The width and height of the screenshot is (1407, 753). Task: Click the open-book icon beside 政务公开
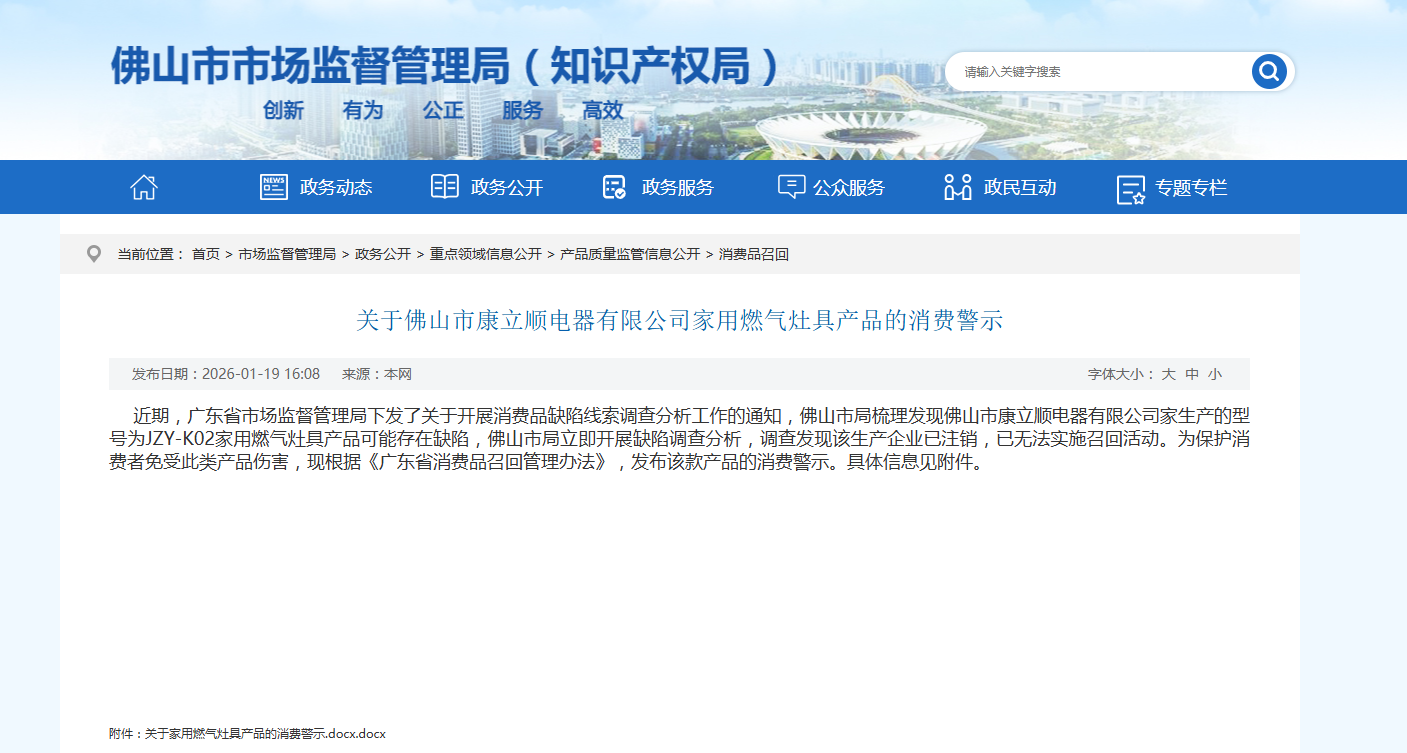click(444, 187)
